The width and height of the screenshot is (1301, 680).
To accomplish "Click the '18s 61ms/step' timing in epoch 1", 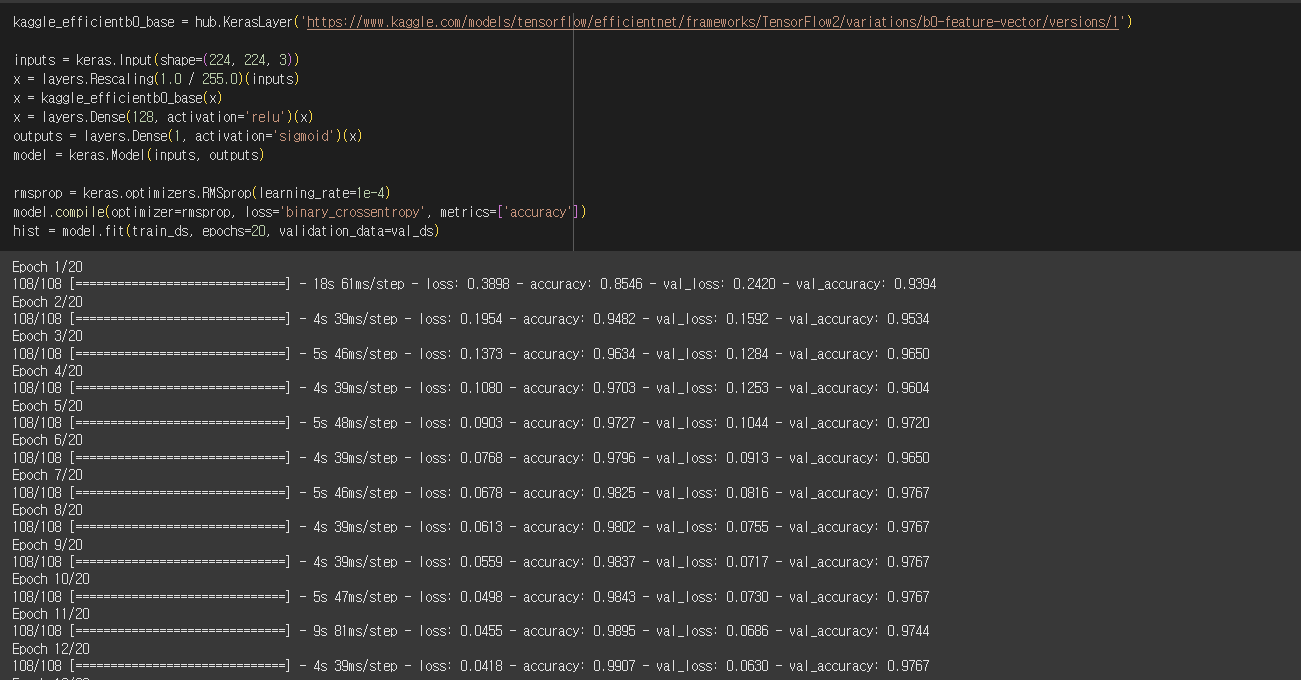I will (x=358, y=284).
